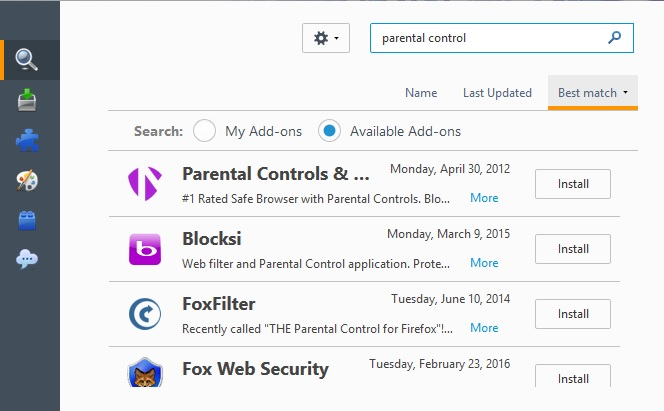Viewport: 664px width, 411px height.
Task: Sort results by Best match
Action: [x=592, y=93]
